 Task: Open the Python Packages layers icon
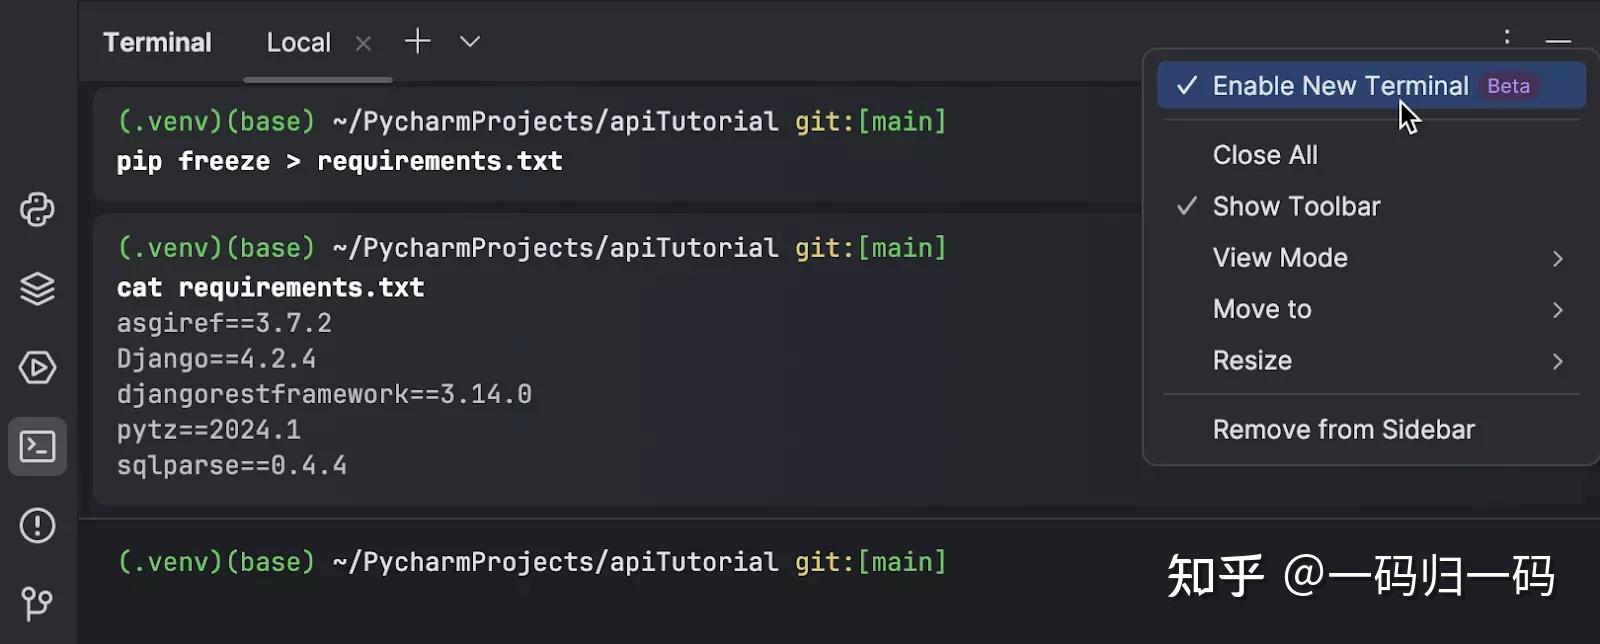(37, 289)
